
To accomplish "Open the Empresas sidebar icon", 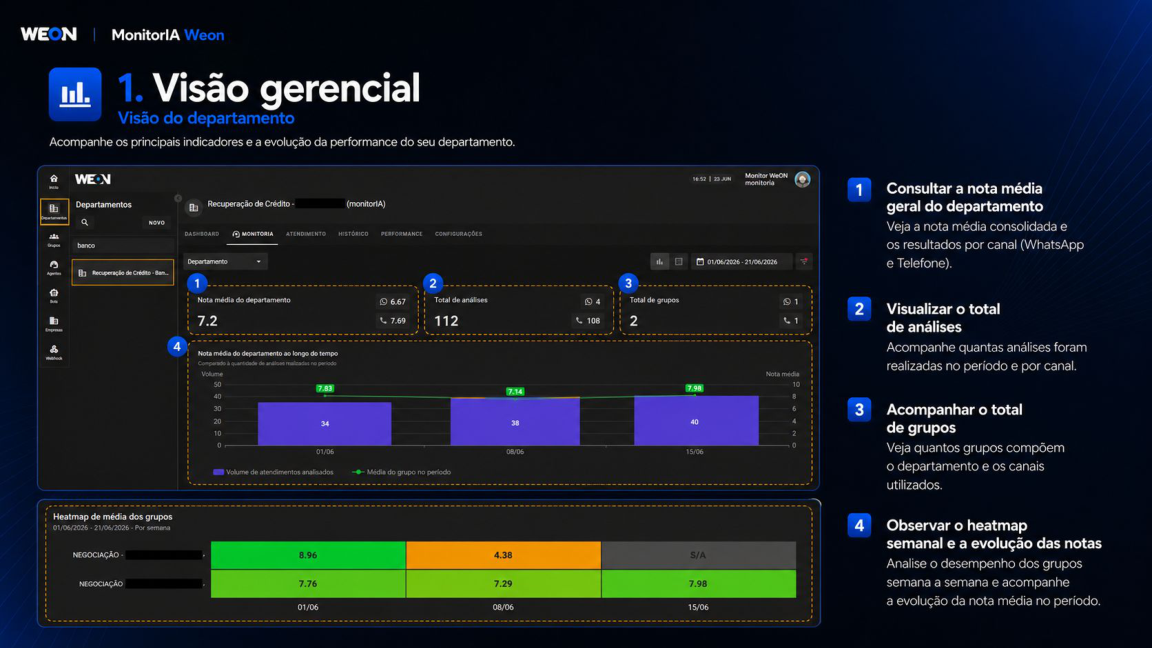I will coord(54,324).
